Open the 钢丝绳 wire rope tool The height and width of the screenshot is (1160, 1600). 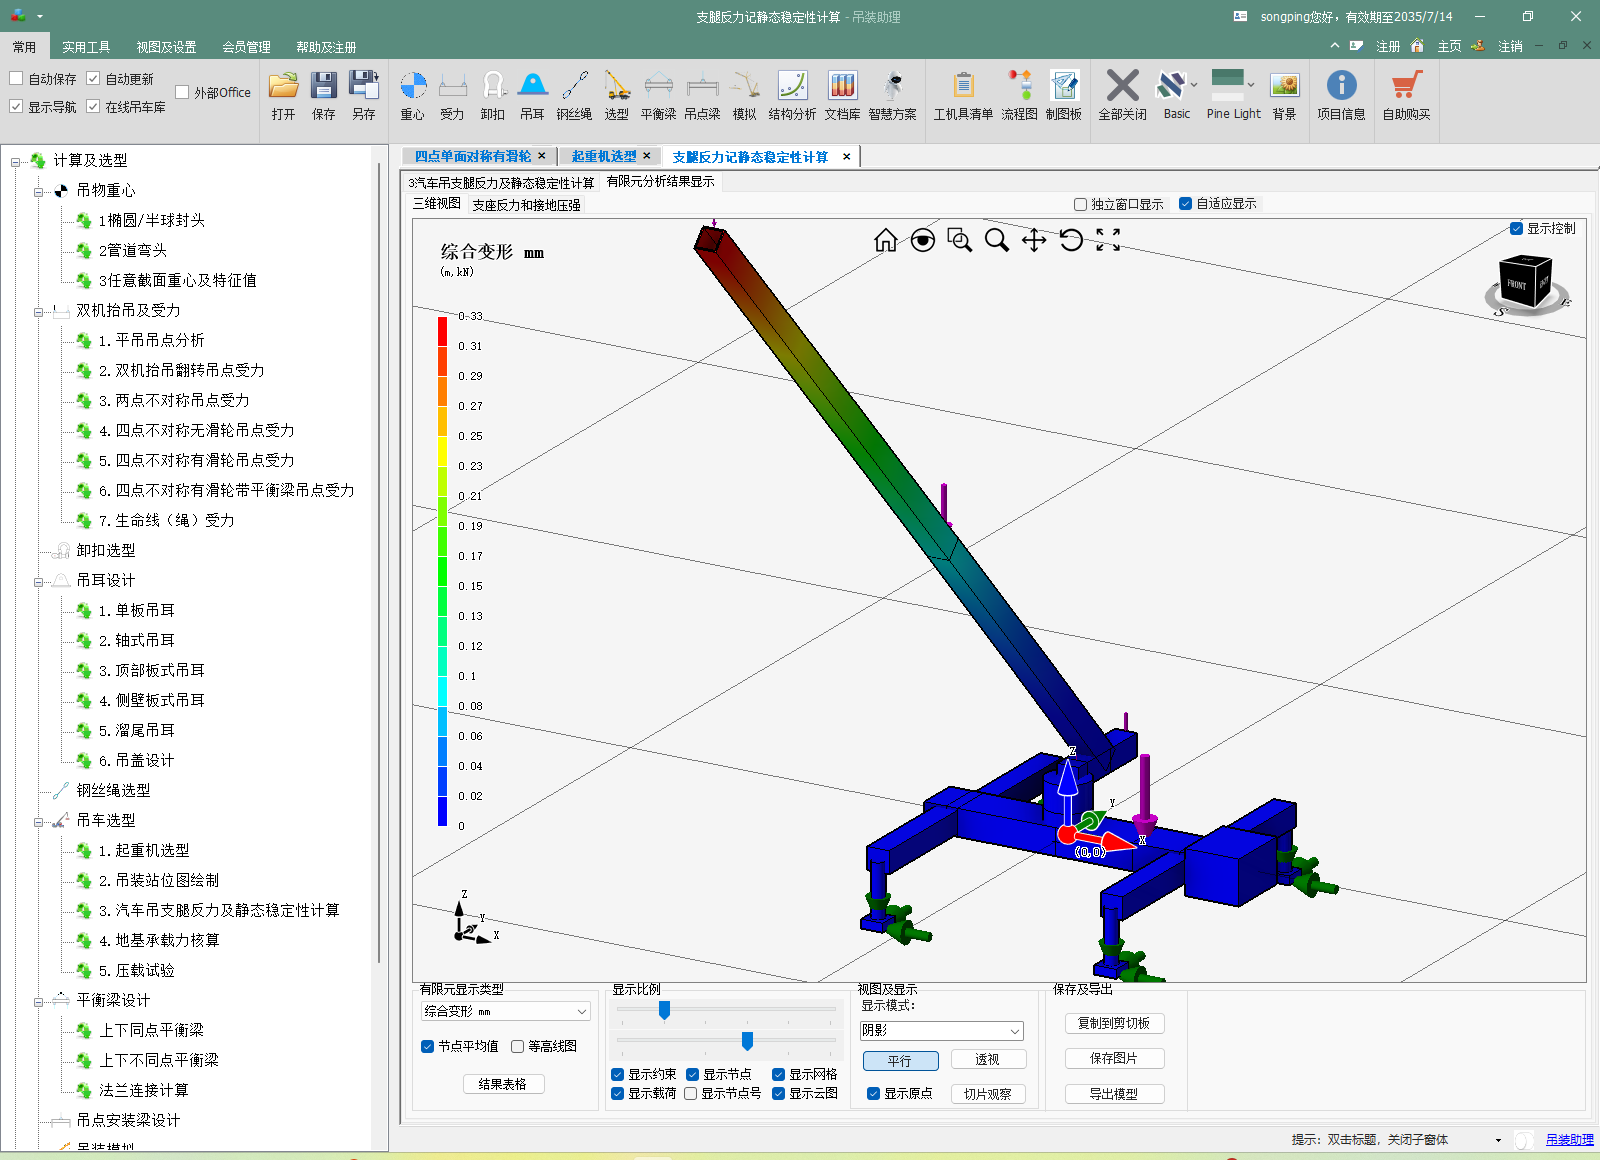click(x=574, y=96)
